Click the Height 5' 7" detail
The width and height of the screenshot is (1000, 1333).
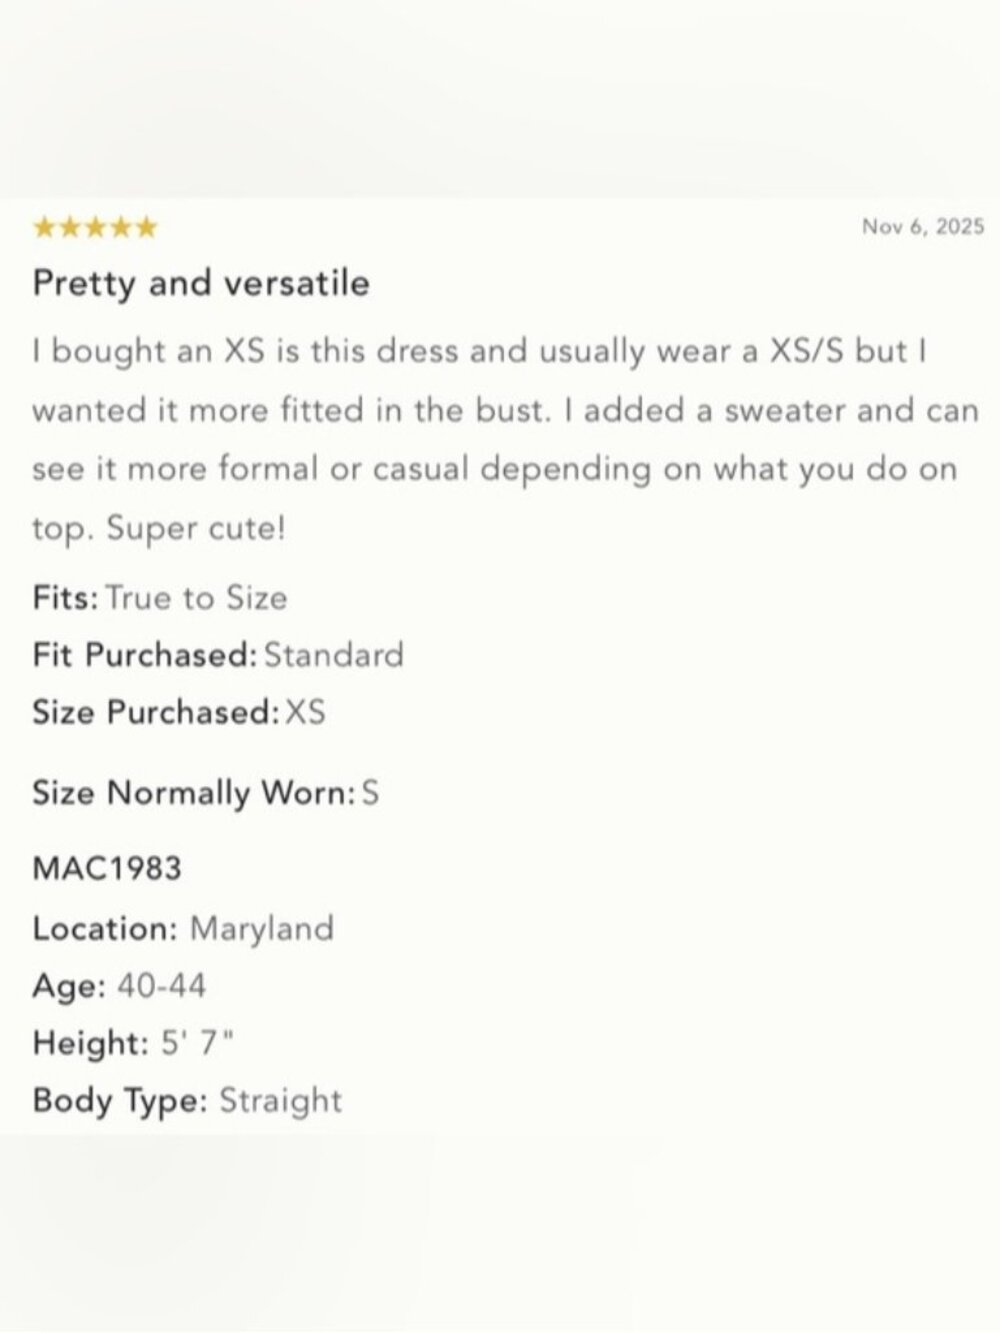tap(133, 1043)
